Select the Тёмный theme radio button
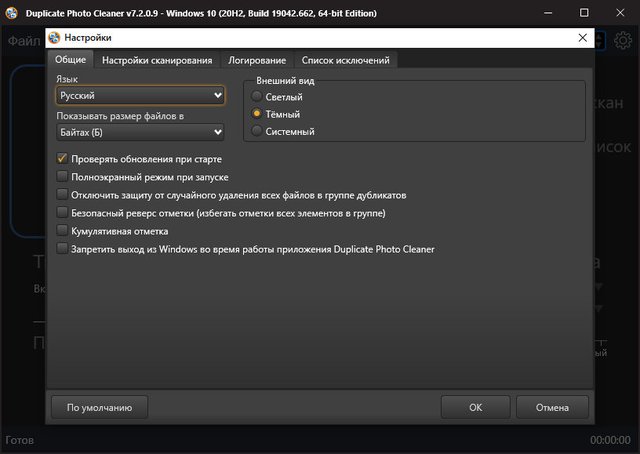Viewport: 640px width, 454px height. [x=258, y=114]
